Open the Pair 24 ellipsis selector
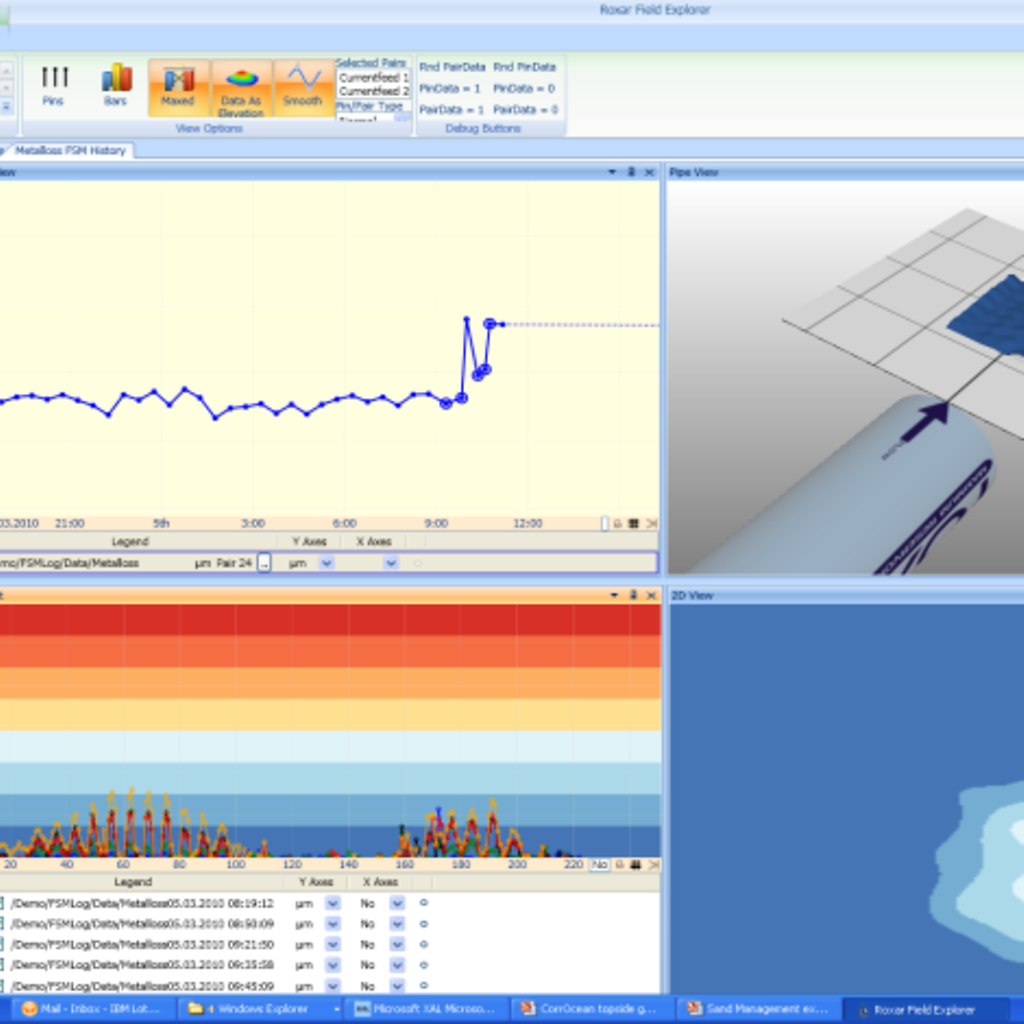 tap(264, 563)
